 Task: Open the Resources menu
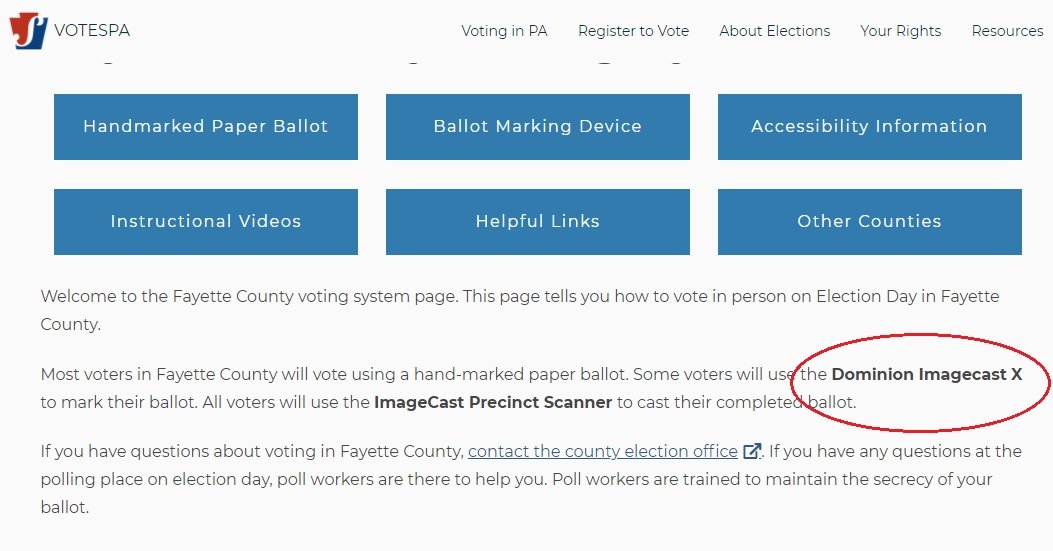pos(1007,31)
